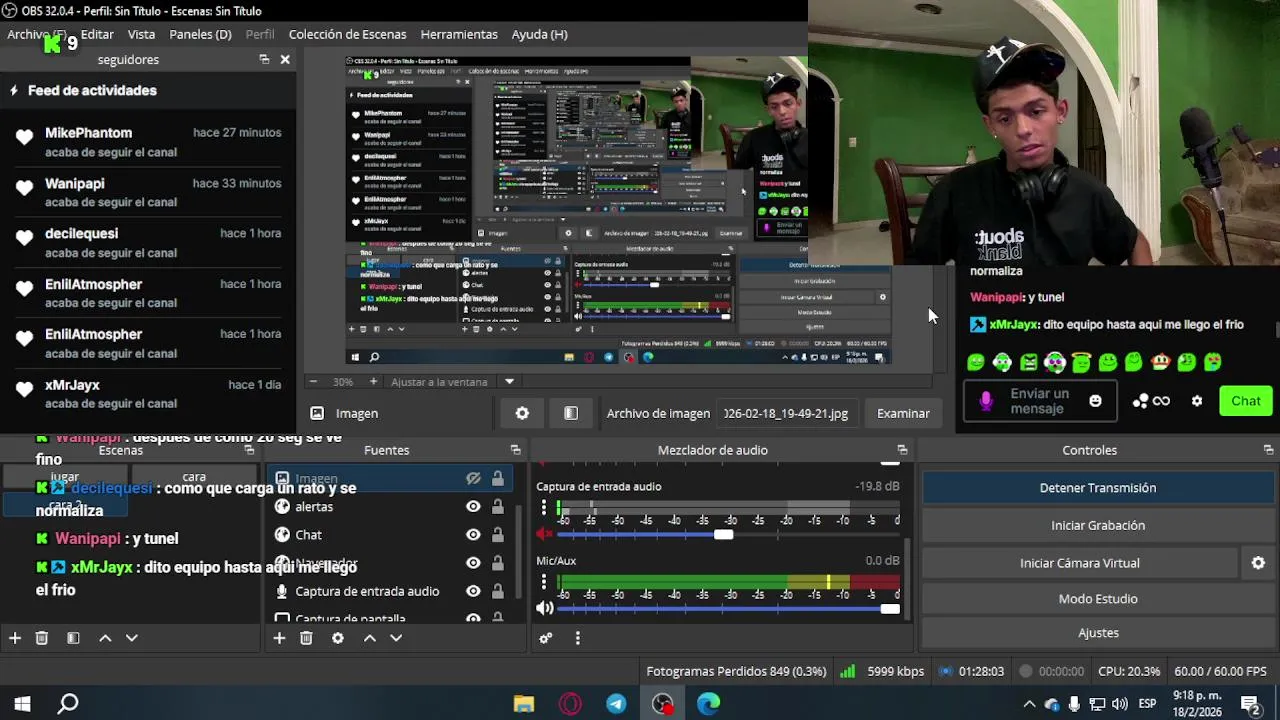The image size is (1280, 720).
Task: Enable Modo Estudio
Action: tap(1097, 599)
